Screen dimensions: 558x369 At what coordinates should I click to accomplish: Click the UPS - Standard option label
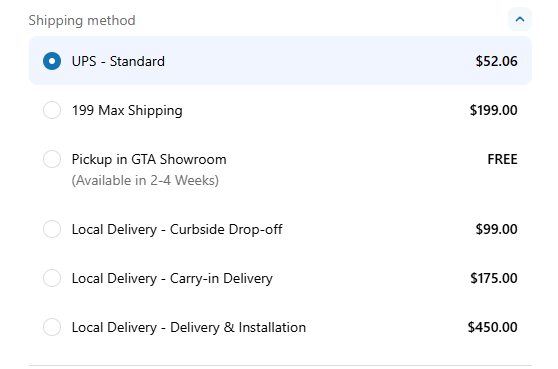tap(118, 62)
